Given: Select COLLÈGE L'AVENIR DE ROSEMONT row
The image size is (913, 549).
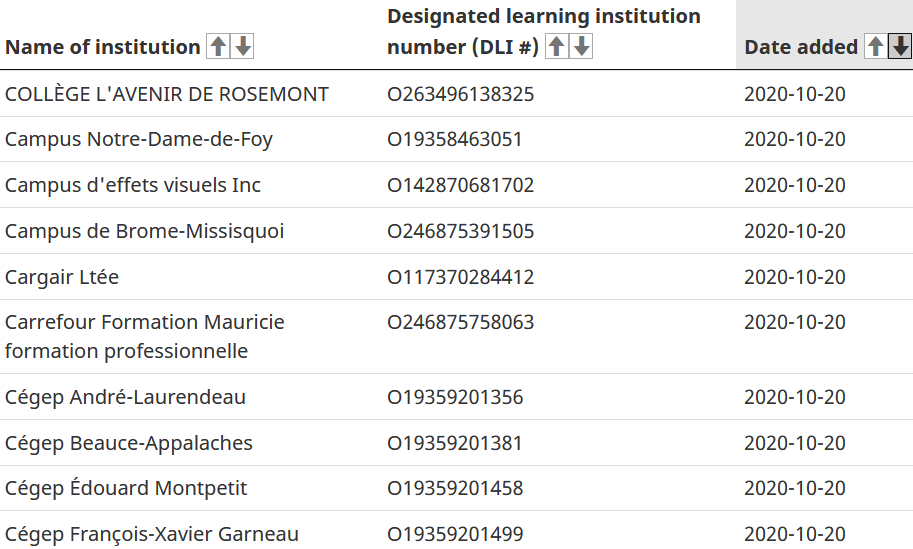Looking at the screenshot, I should click(x=456, y=94).
